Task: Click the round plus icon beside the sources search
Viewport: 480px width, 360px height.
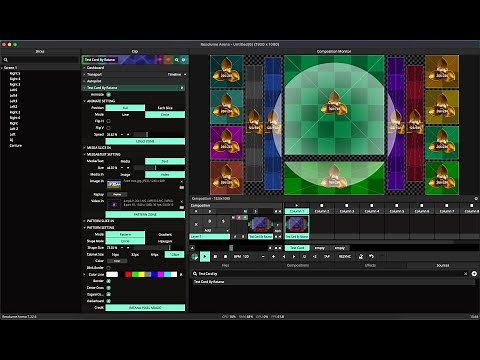Action: click(x=474, y=274)
